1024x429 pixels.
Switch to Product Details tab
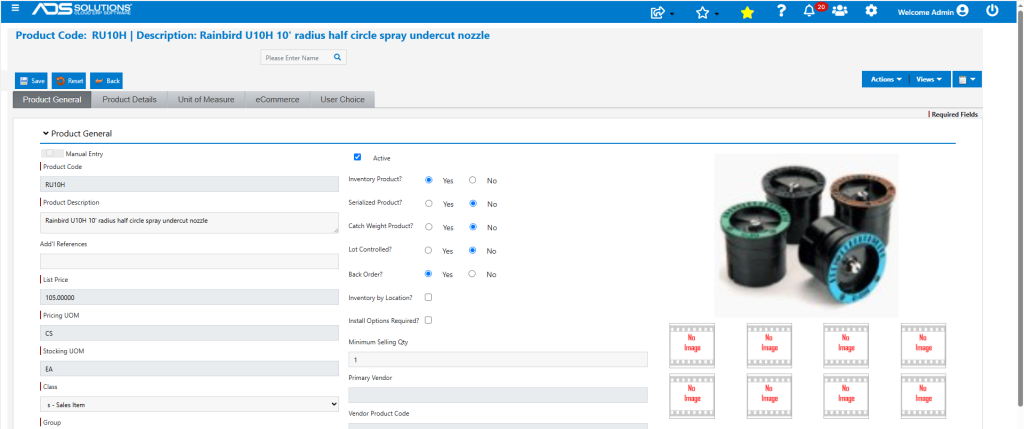pos(129,100)
